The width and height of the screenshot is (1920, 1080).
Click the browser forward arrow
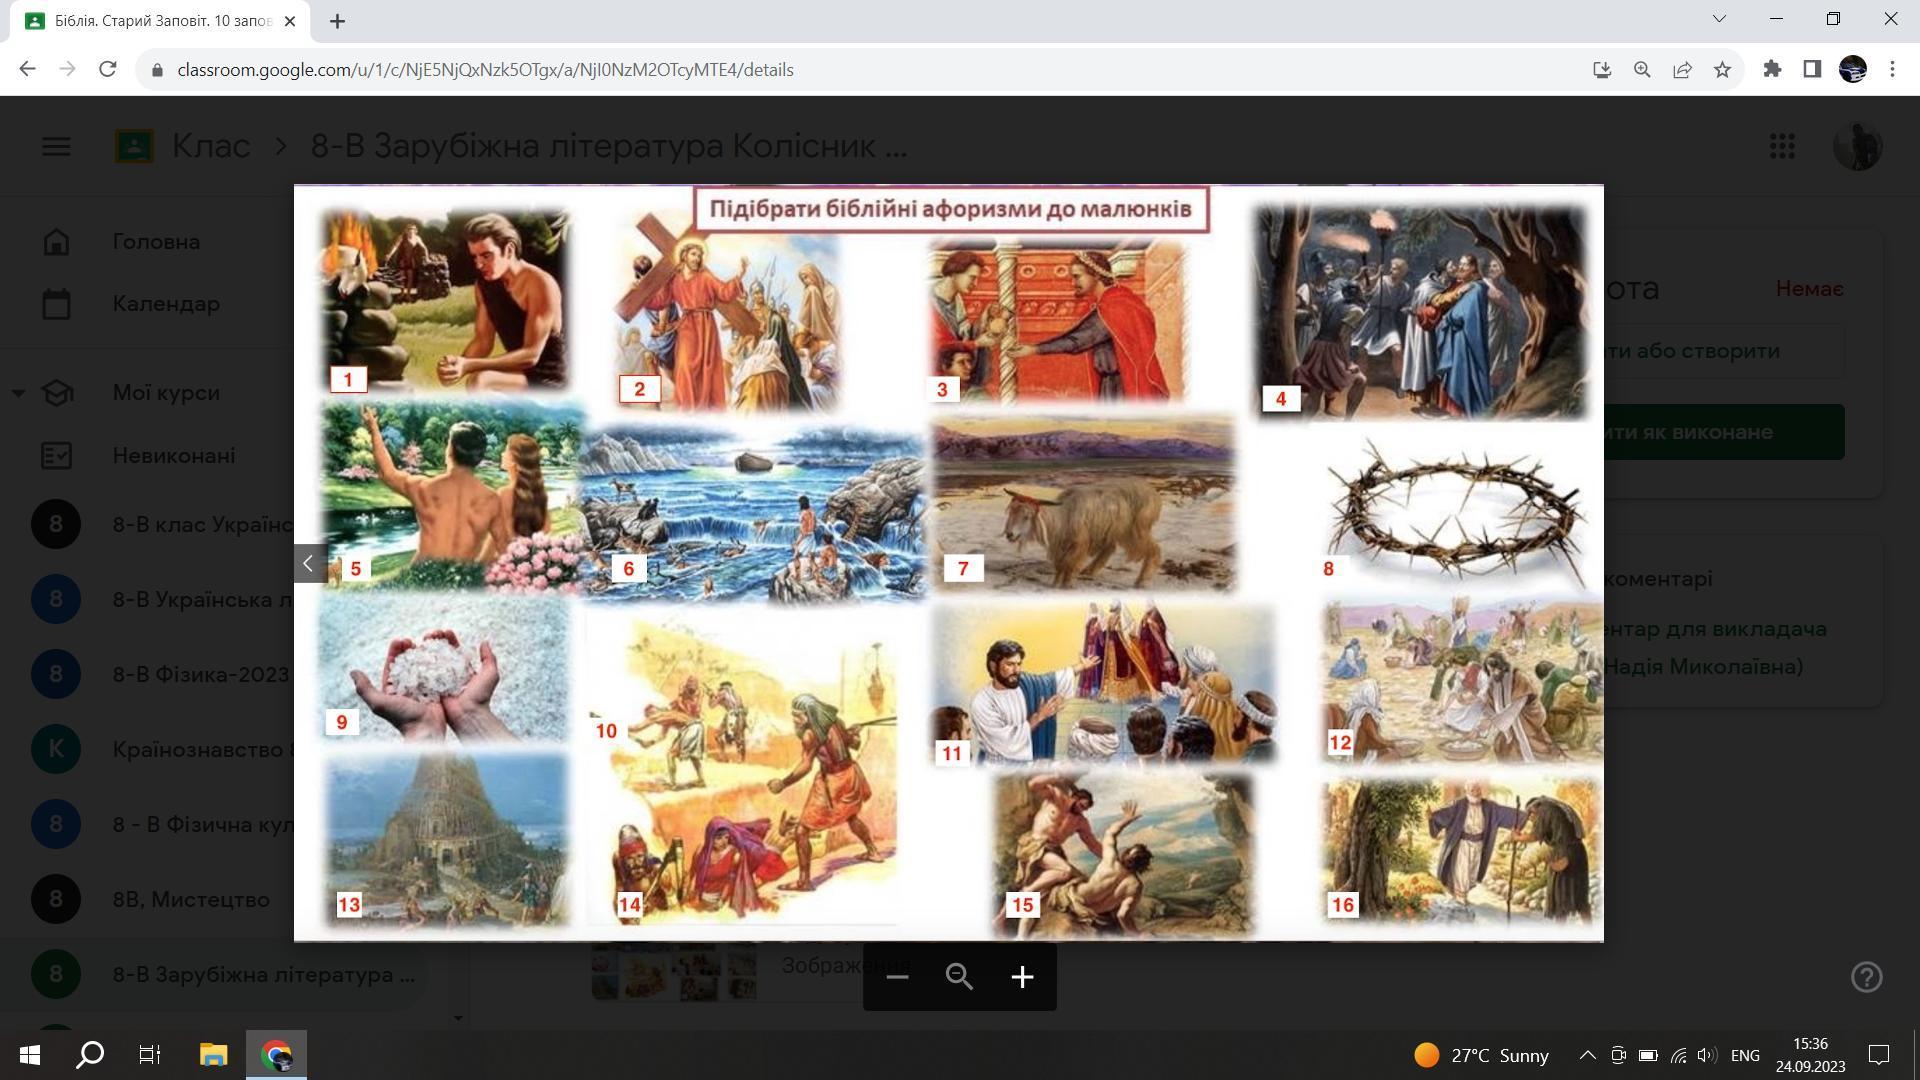[67, 69]
